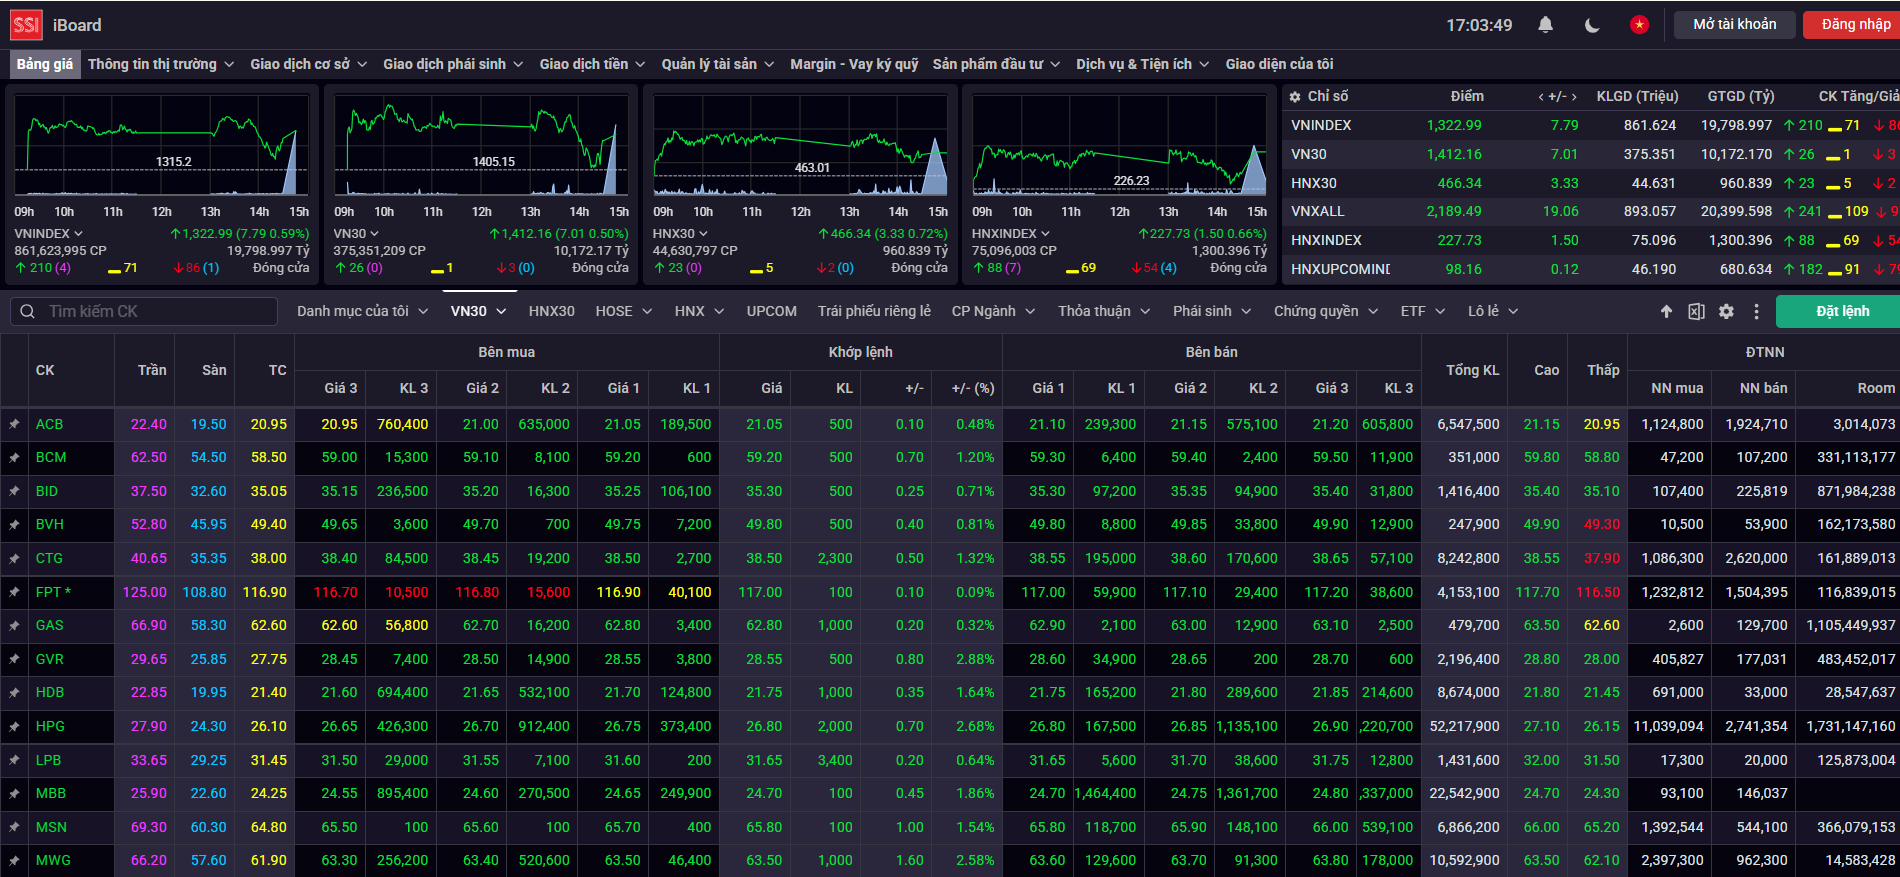Viewport: 1900px width, 877px height.
Task: Open the CP Ngành dropdown
Action: (x=993, y=312)
